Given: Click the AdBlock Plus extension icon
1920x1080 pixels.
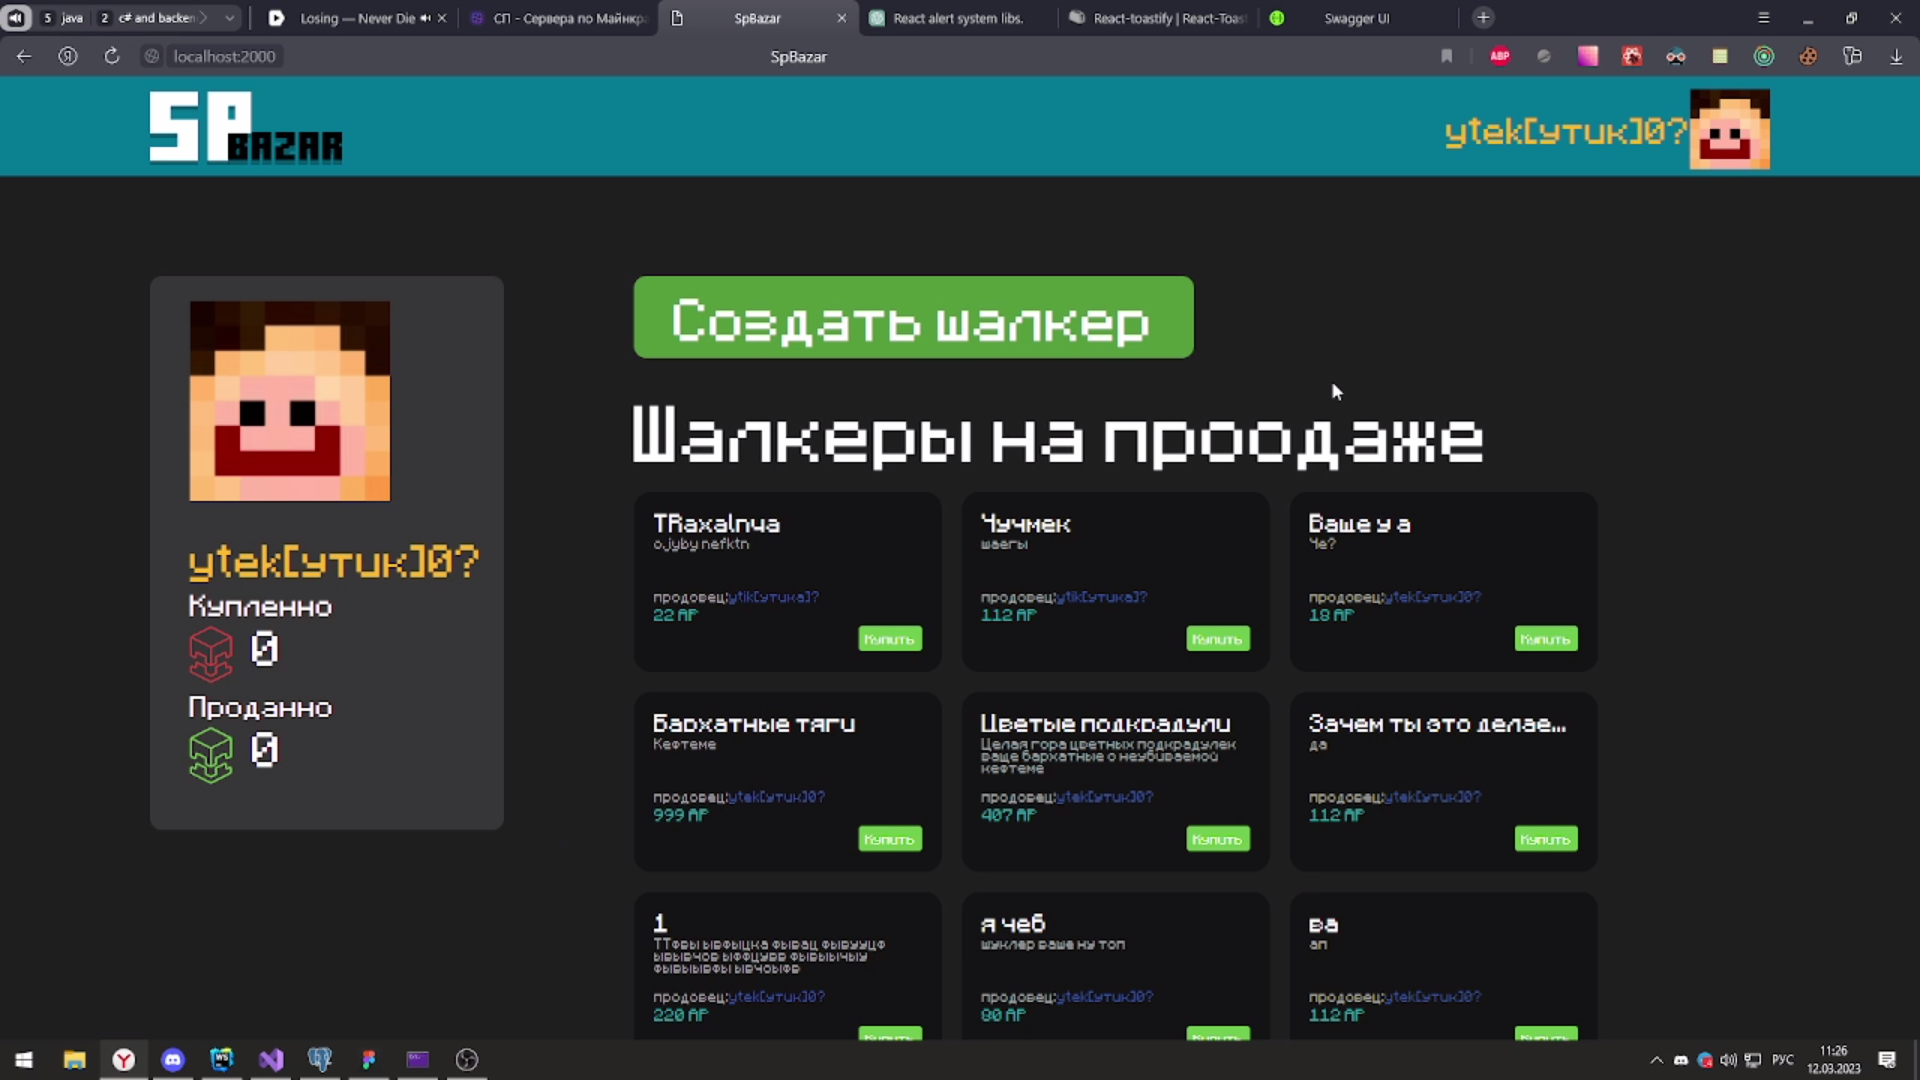Looking at the screenshot, I should (1499, 56).
